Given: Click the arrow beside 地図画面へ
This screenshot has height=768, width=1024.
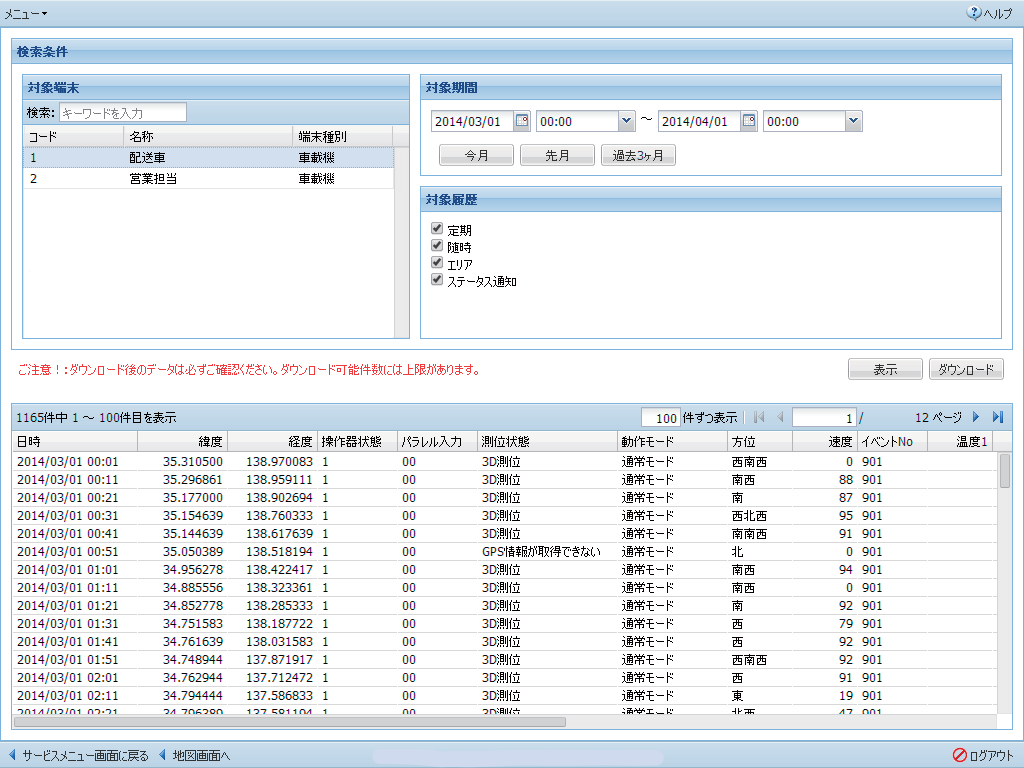Looking at the screenshot, I should click(162, 755).
